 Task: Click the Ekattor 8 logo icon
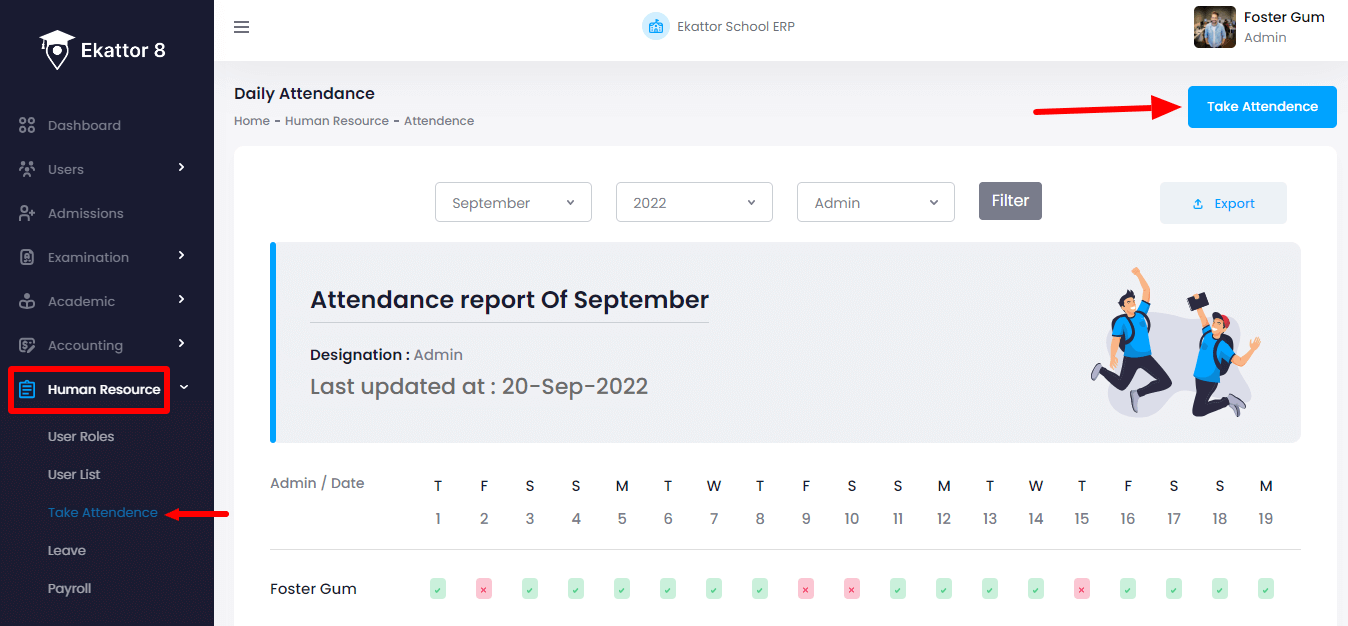tap(57, 49)
